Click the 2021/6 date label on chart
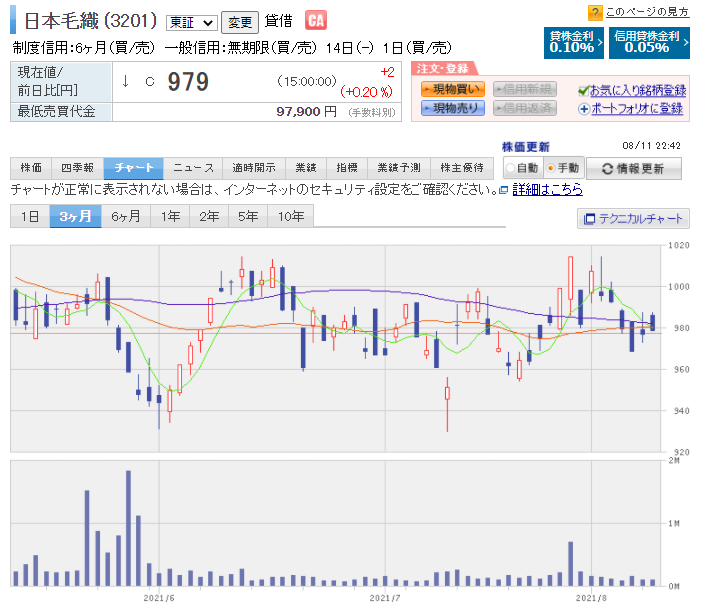 (159, 598)
